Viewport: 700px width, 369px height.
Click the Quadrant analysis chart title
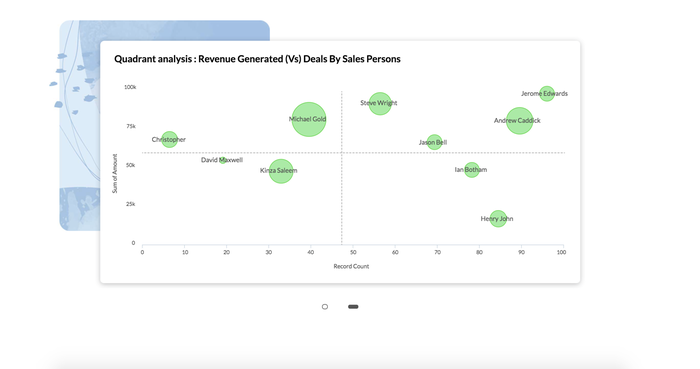(257, 59)
